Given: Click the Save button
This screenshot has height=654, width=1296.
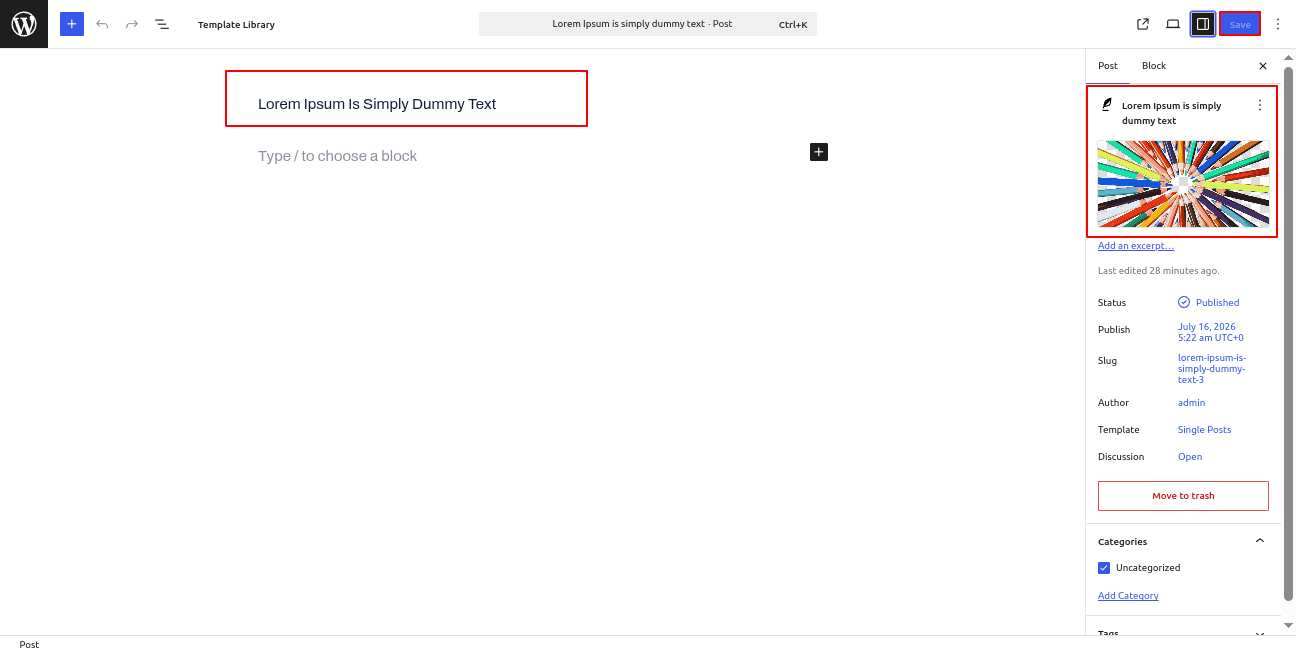Looking at the screenshot, I should pyautogui.click(x=1240, y=24).
